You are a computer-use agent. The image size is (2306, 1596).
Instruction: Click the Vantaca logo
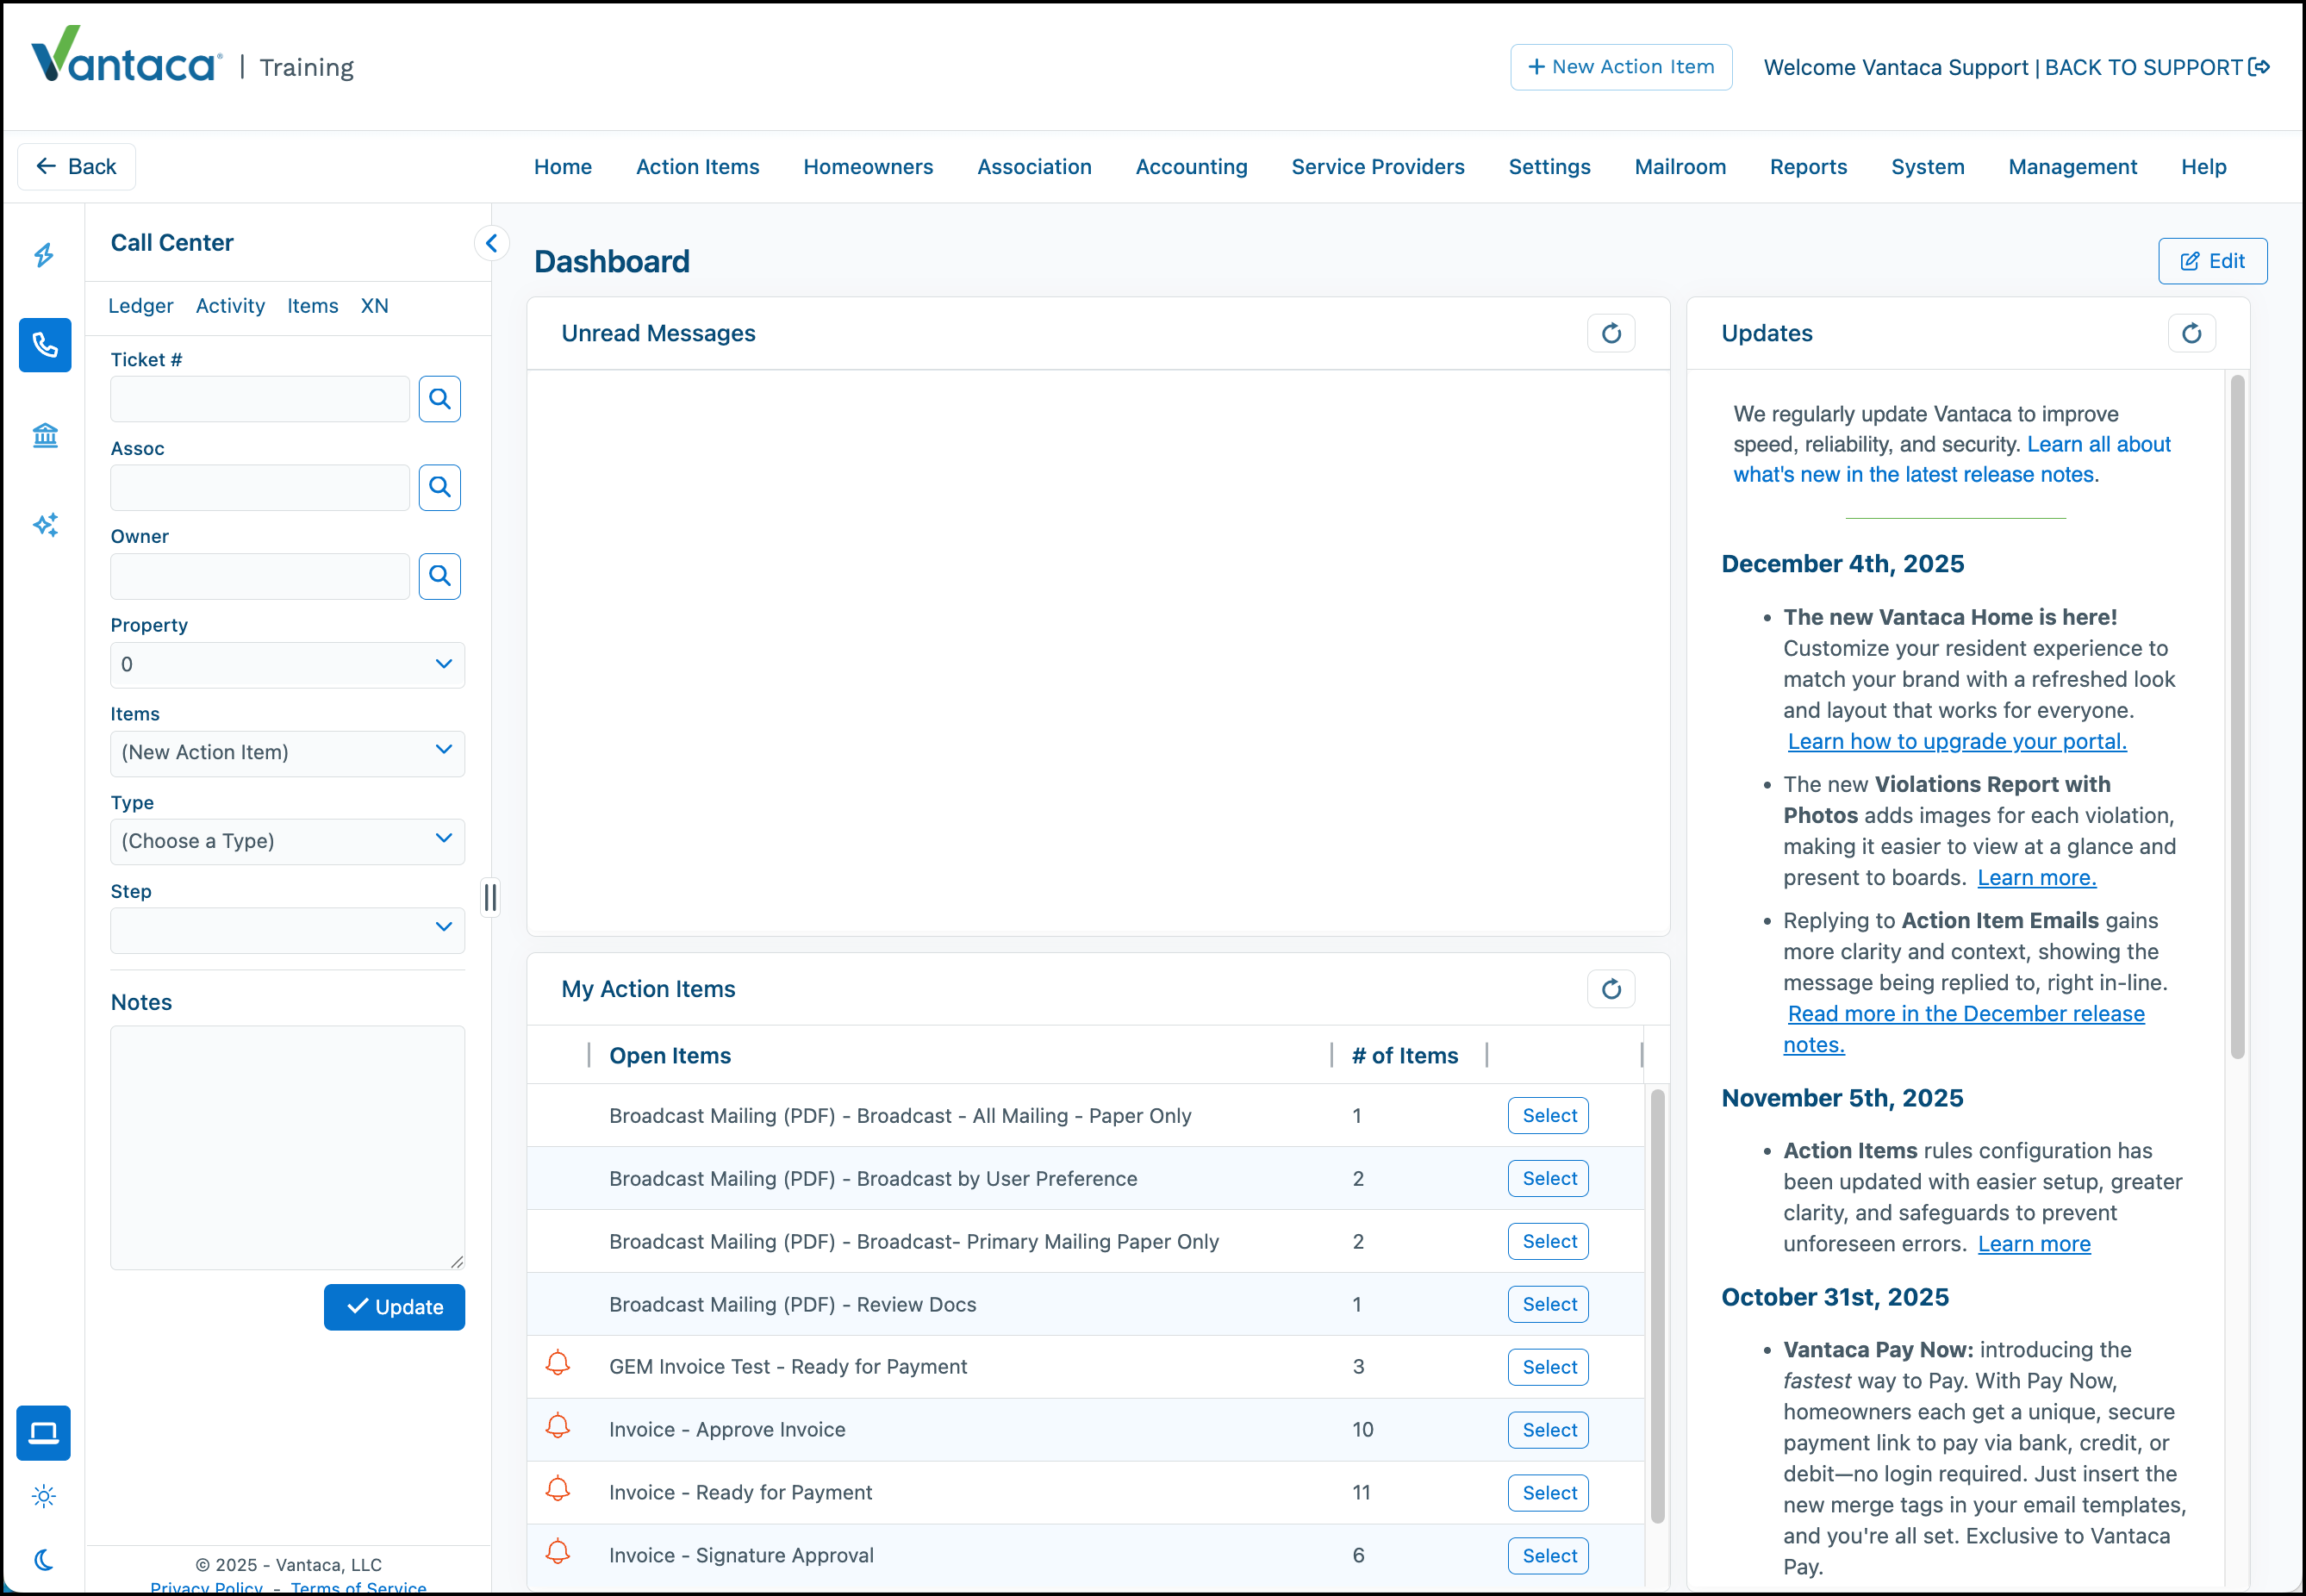coord(126,56)
